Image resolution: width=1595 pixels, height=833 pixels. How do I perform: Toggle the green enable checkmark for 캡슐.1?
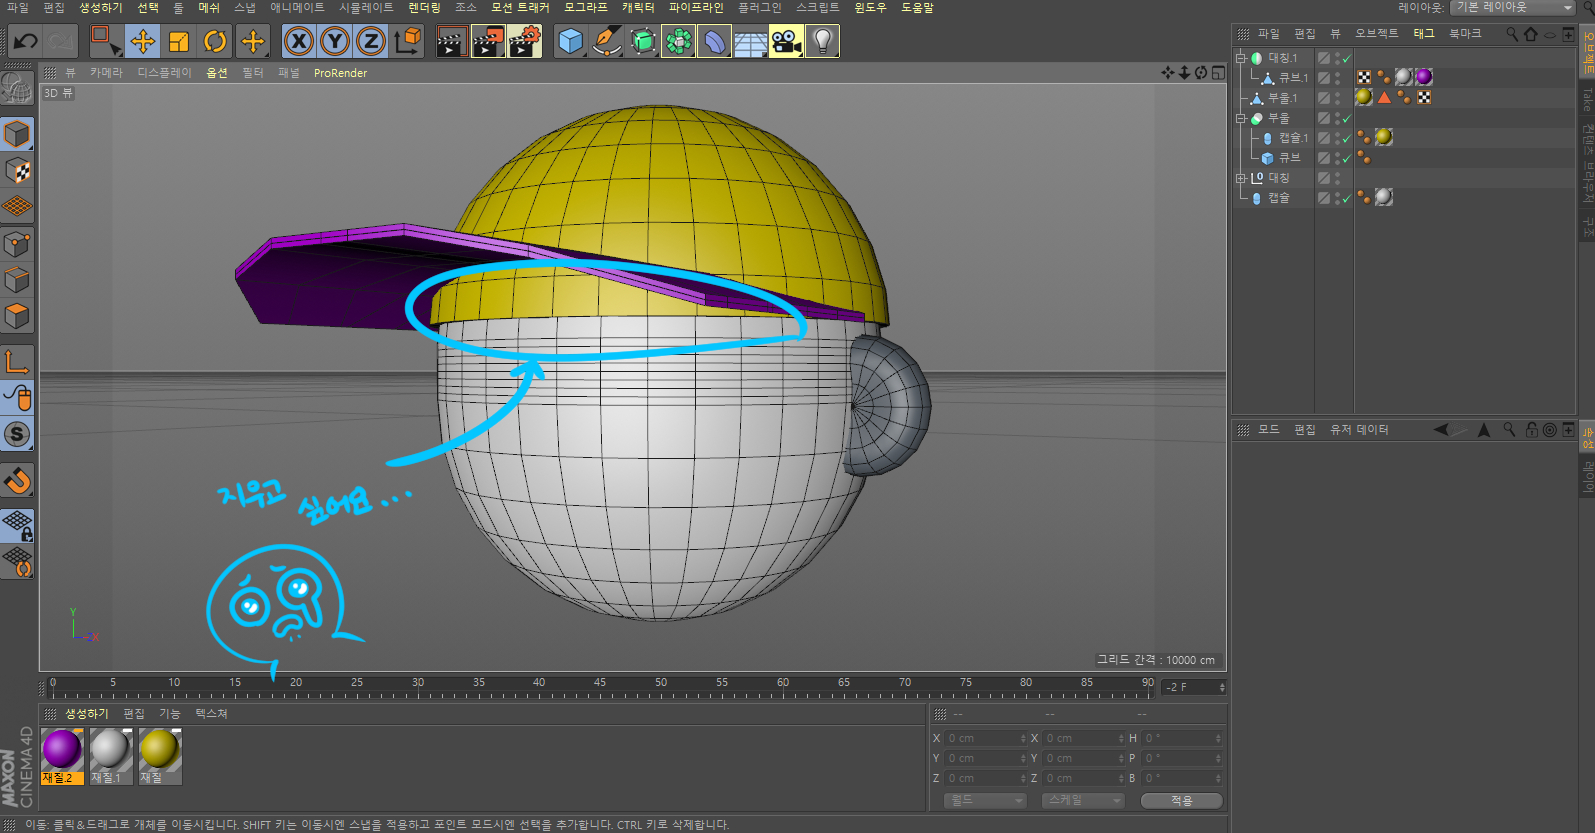tap(1346, 139)
